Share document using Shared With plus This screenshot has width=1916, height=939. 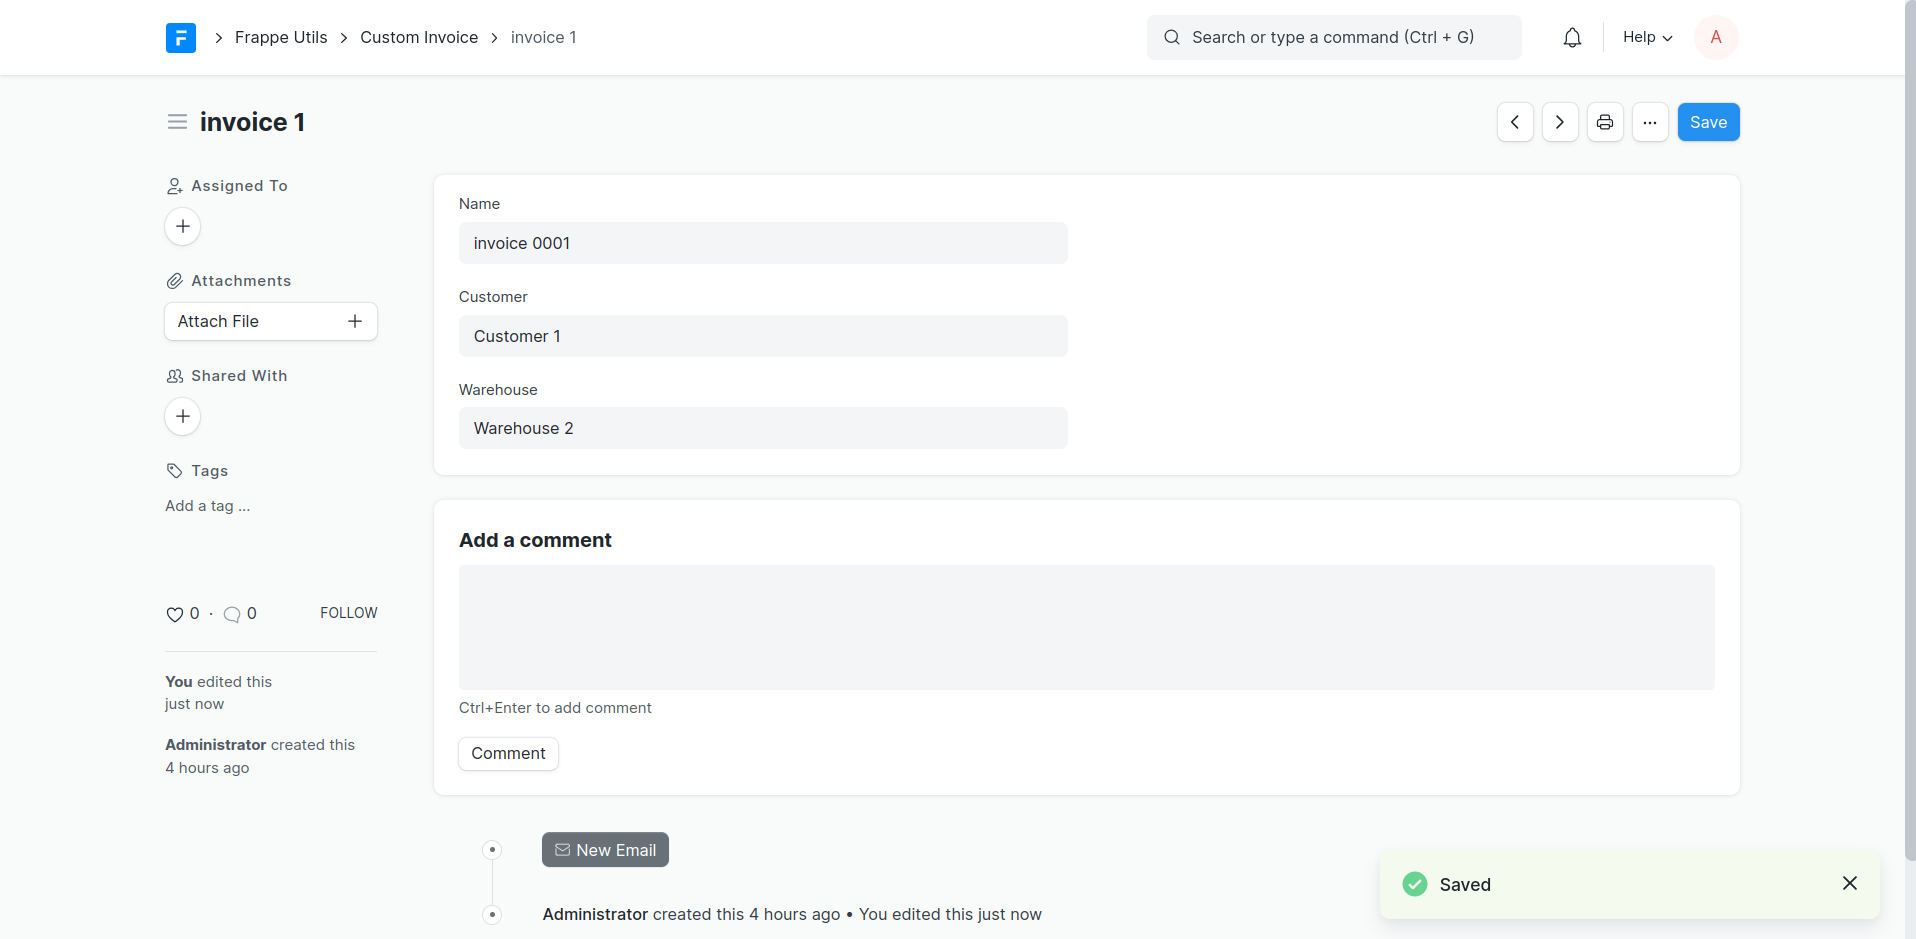tap(183, 417)
